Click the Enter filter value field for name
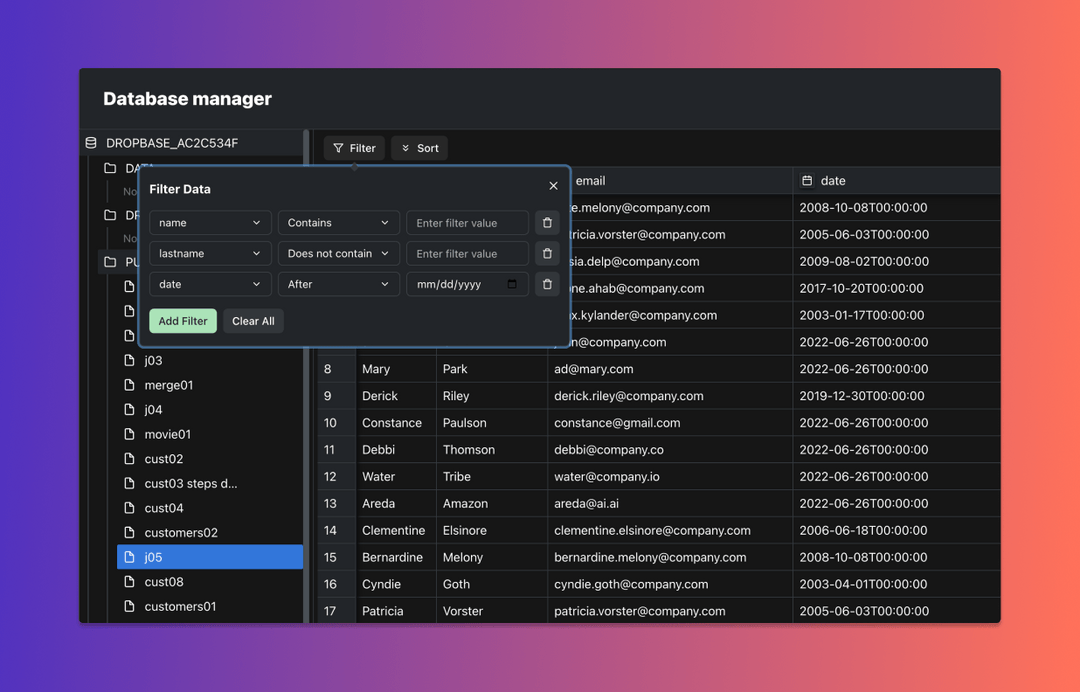The image size is (1080, 692). (467, 222)
